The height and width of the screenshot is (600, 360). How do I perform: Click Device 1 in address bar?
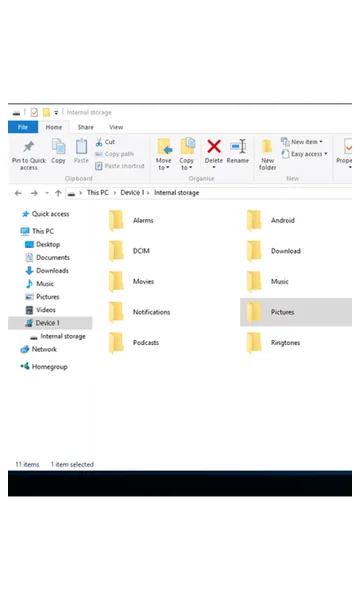[x=132, y=192]
